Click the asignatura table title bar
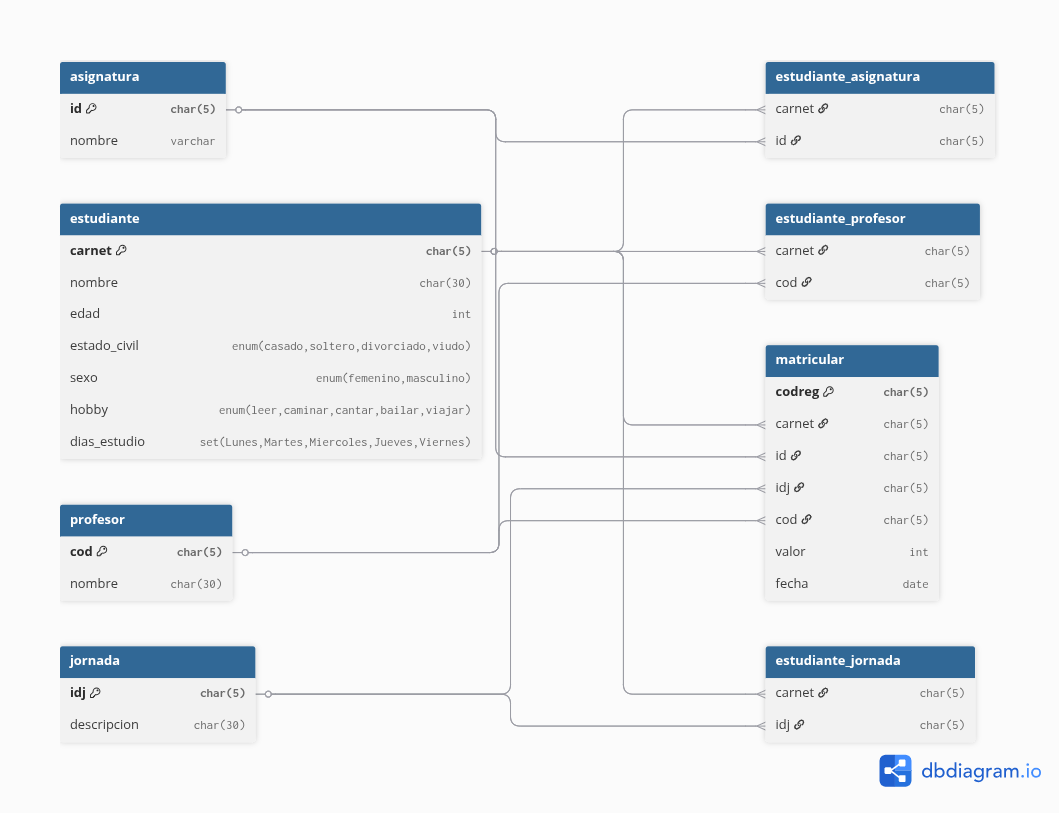Image resolution: width=1059 pixels, height=813 pixels. point(142,77)
